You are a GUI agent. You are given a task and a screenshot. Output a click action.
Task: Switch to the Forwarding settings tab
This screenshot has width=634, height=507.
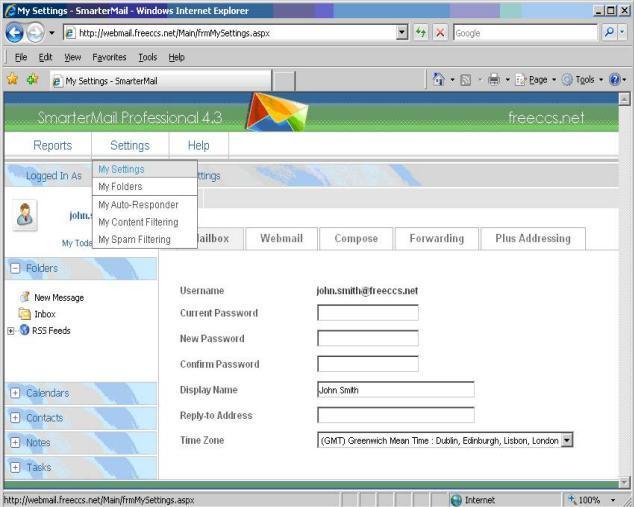(x=437, y=239)
